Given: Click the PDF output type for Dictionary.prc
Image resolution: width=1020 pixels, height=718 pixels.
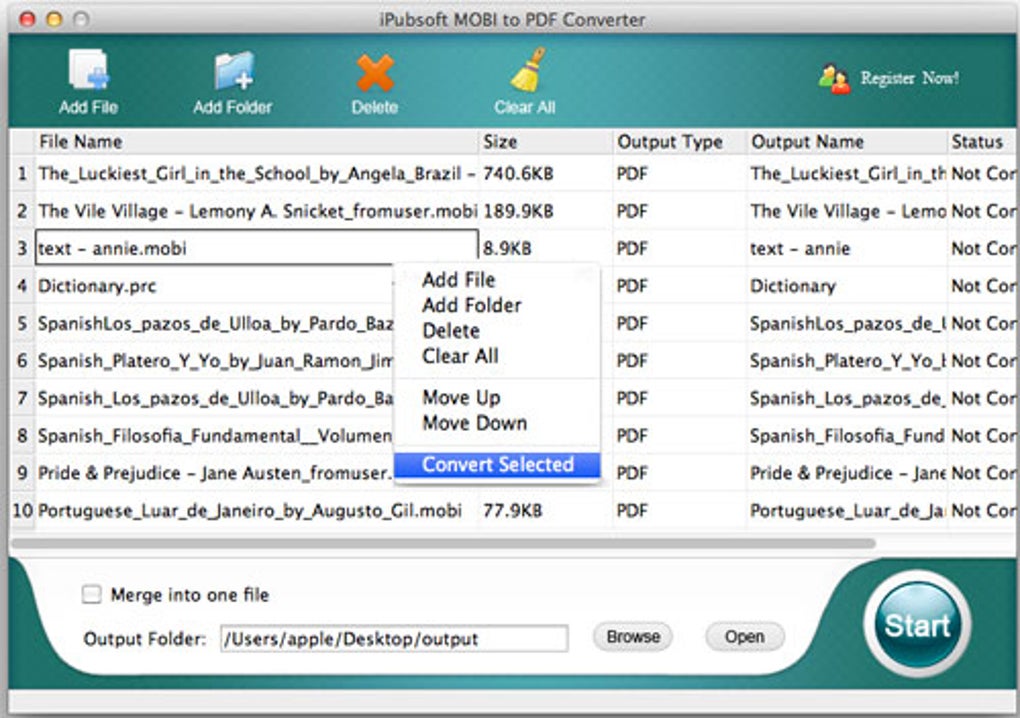Looking at the screenshot, I should pyautogui.click(x=632, y=286).
